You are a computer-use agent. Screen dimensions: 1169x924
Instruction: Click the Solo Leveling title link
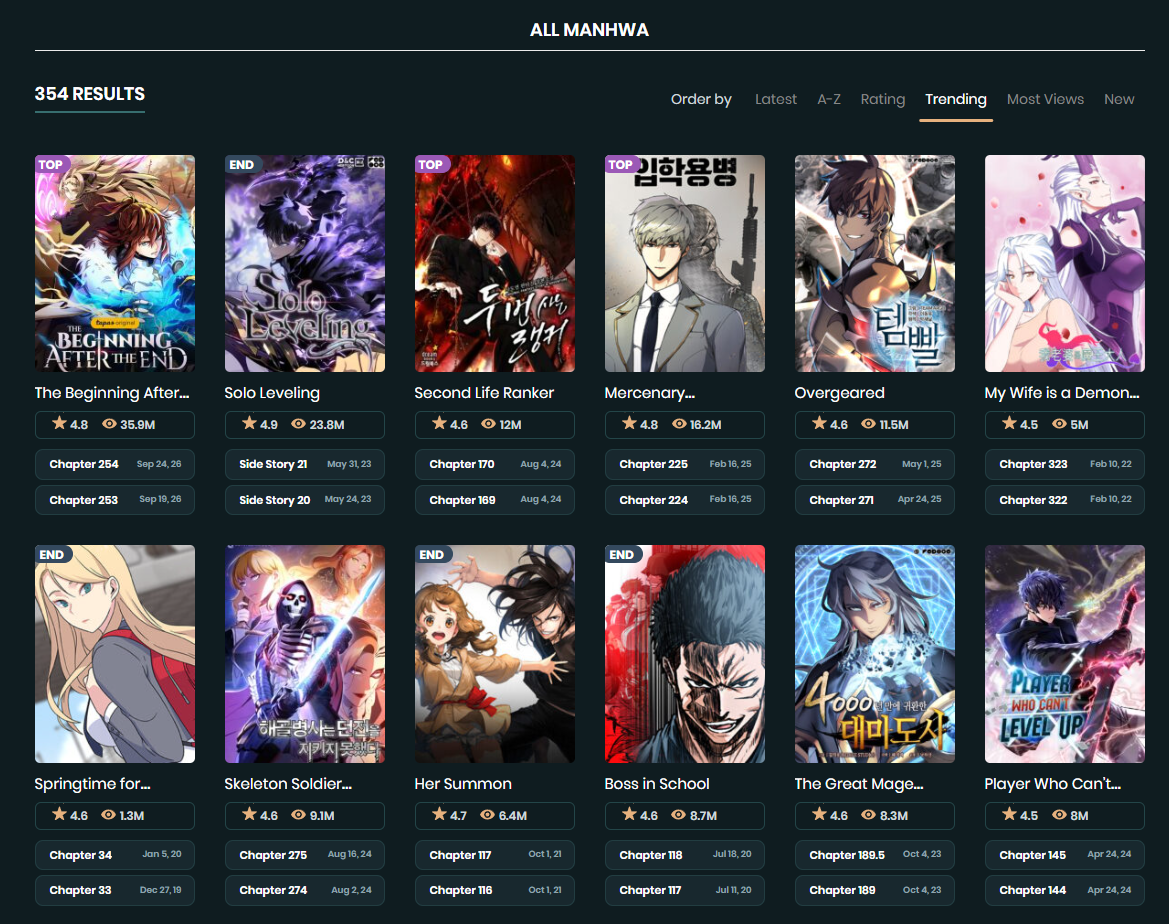tap(272, 393)
